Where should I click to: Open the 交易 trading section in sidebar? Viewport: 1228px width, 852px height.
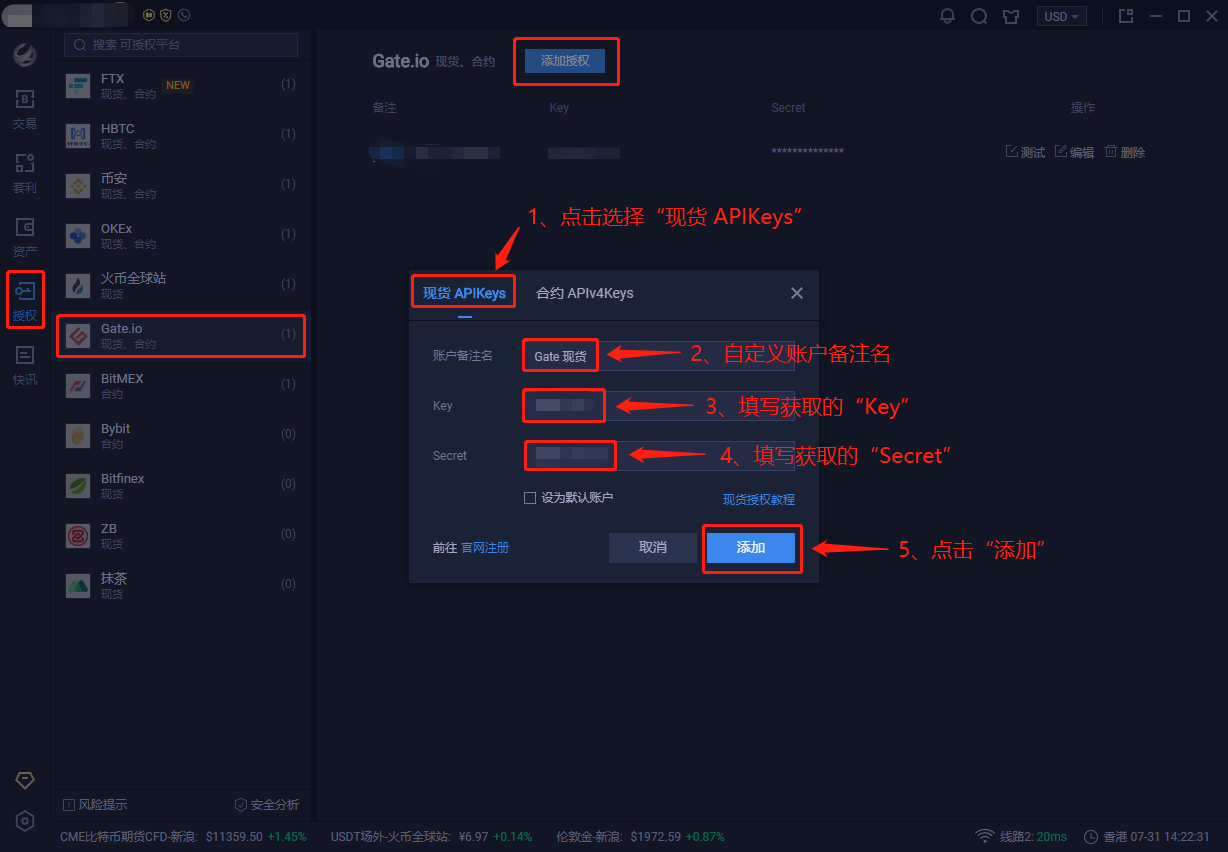pos(25,109)
